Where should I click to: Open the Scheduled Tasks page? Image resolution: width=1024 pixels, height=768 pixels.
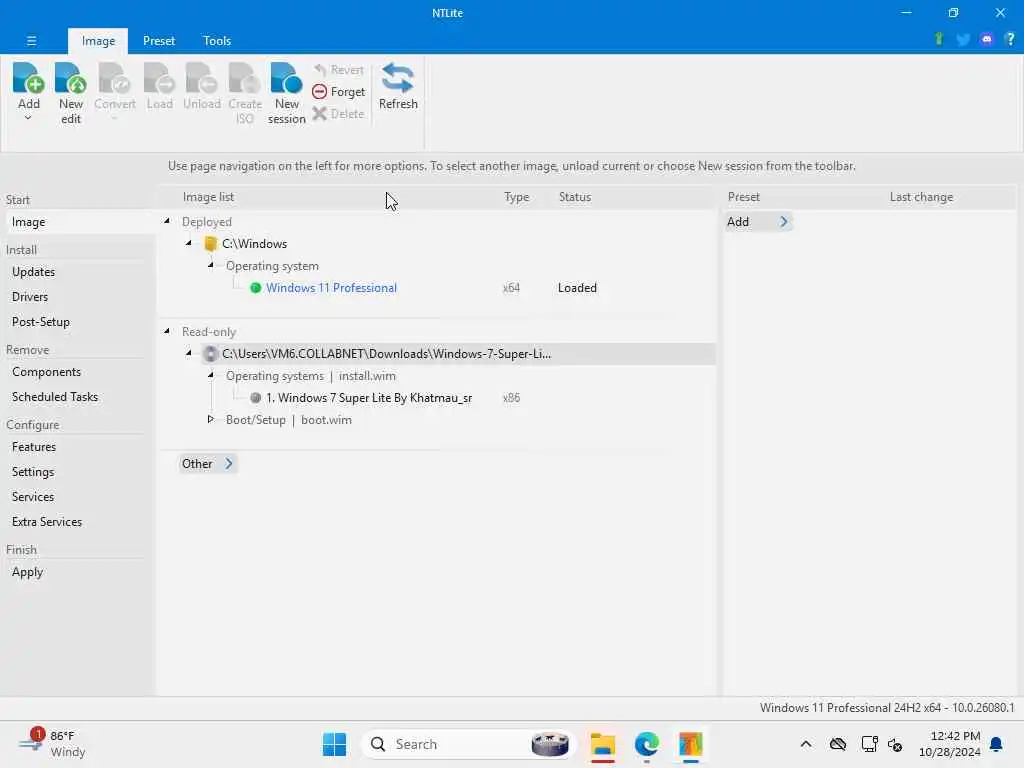pos(55,396)
